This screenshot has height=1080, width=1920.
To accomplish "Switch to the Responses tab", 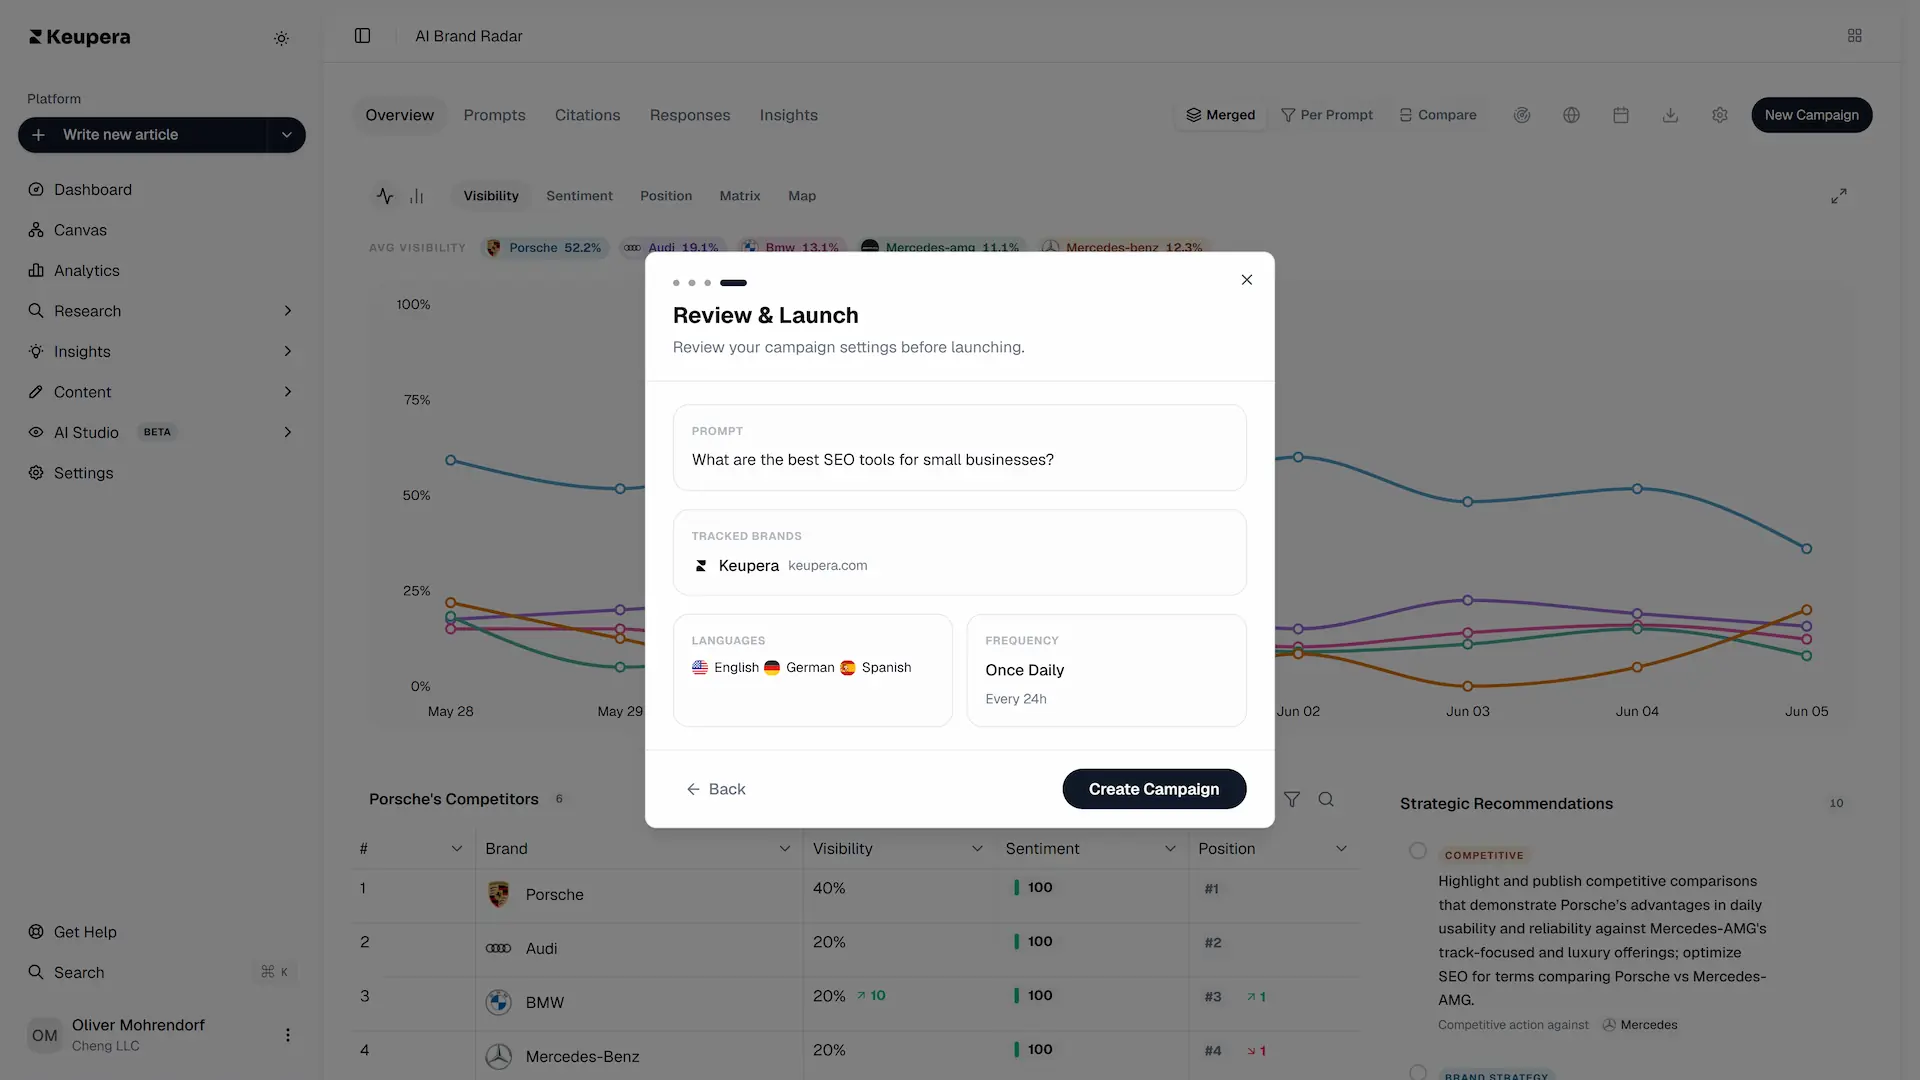I will 690,115.
